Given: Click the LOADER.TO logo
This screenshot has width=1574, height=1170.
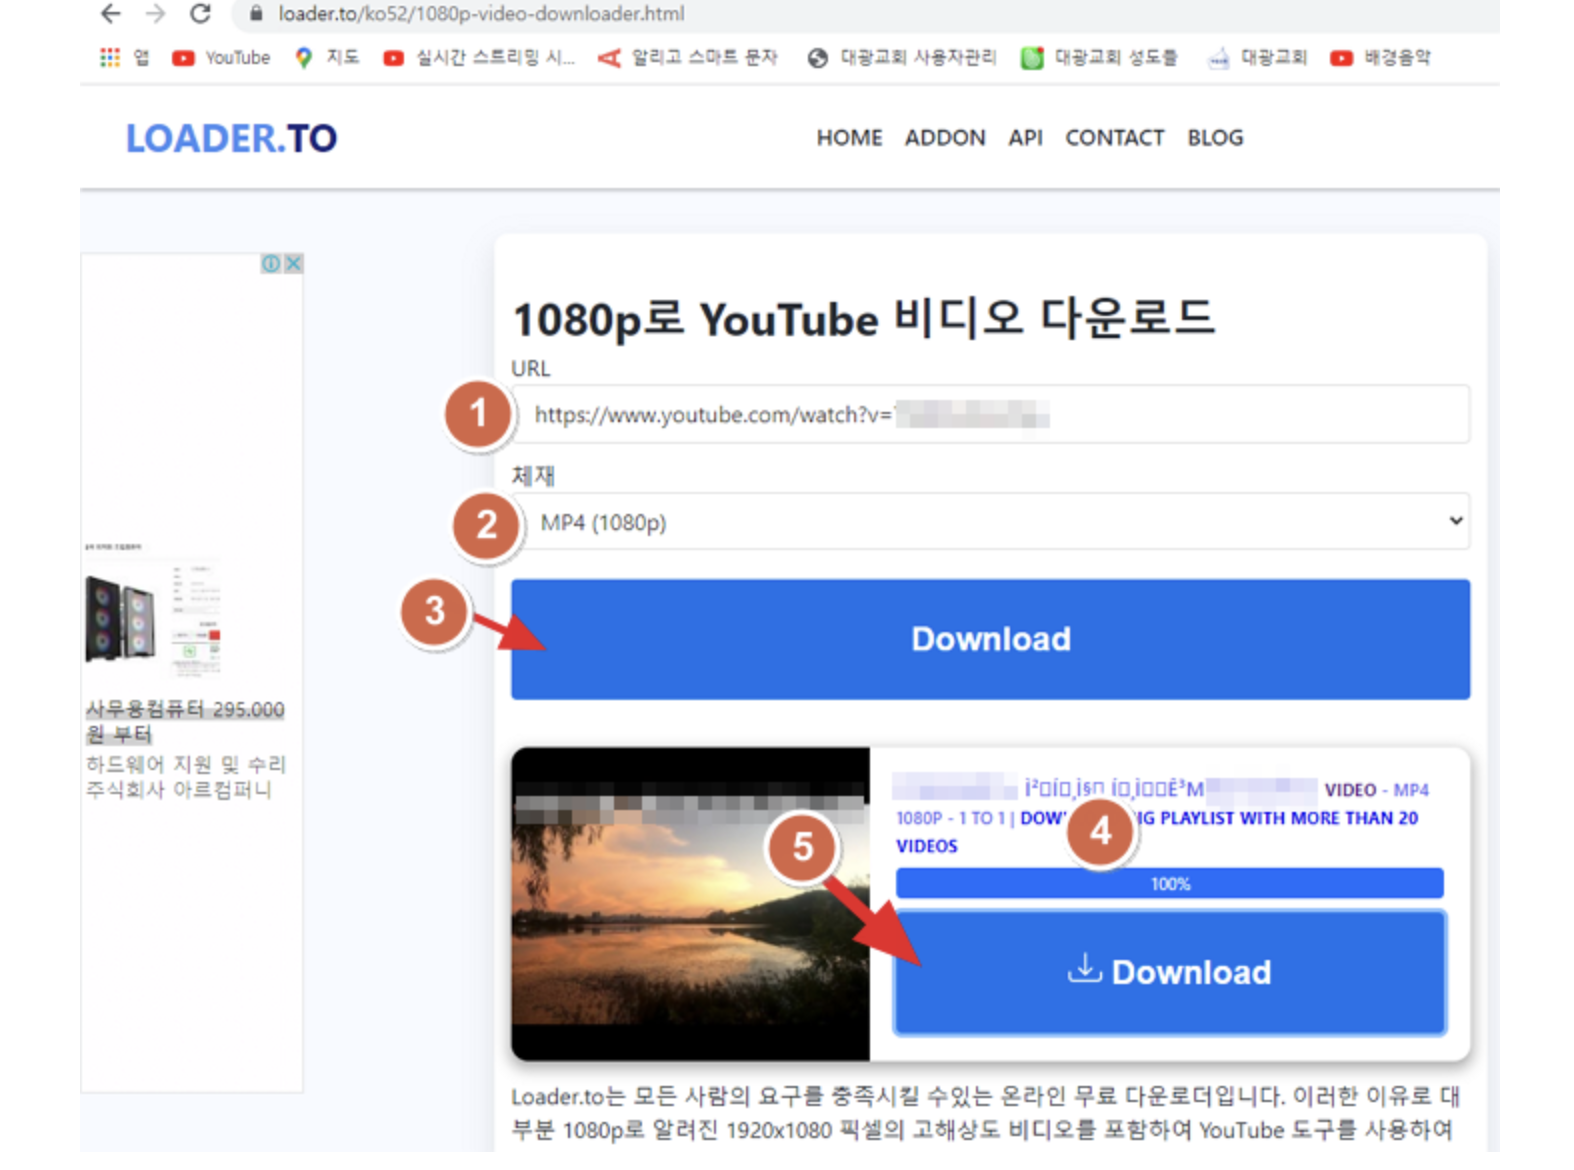Looking at the screenshot, I should (231, 138).
